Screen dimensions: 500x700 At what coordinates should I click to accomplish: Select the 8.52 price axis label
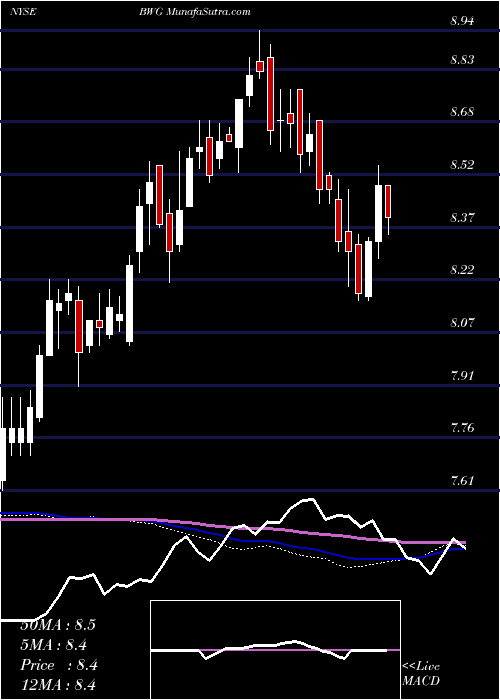[x=462, y=165]
